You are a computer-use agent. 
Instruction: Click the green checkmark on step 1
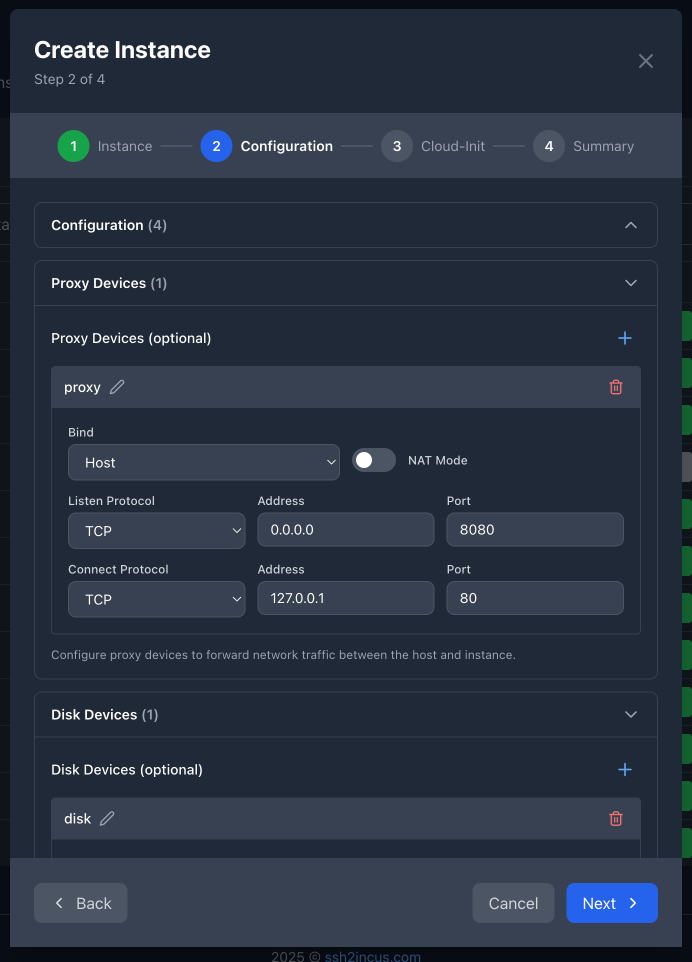point(73,146)
